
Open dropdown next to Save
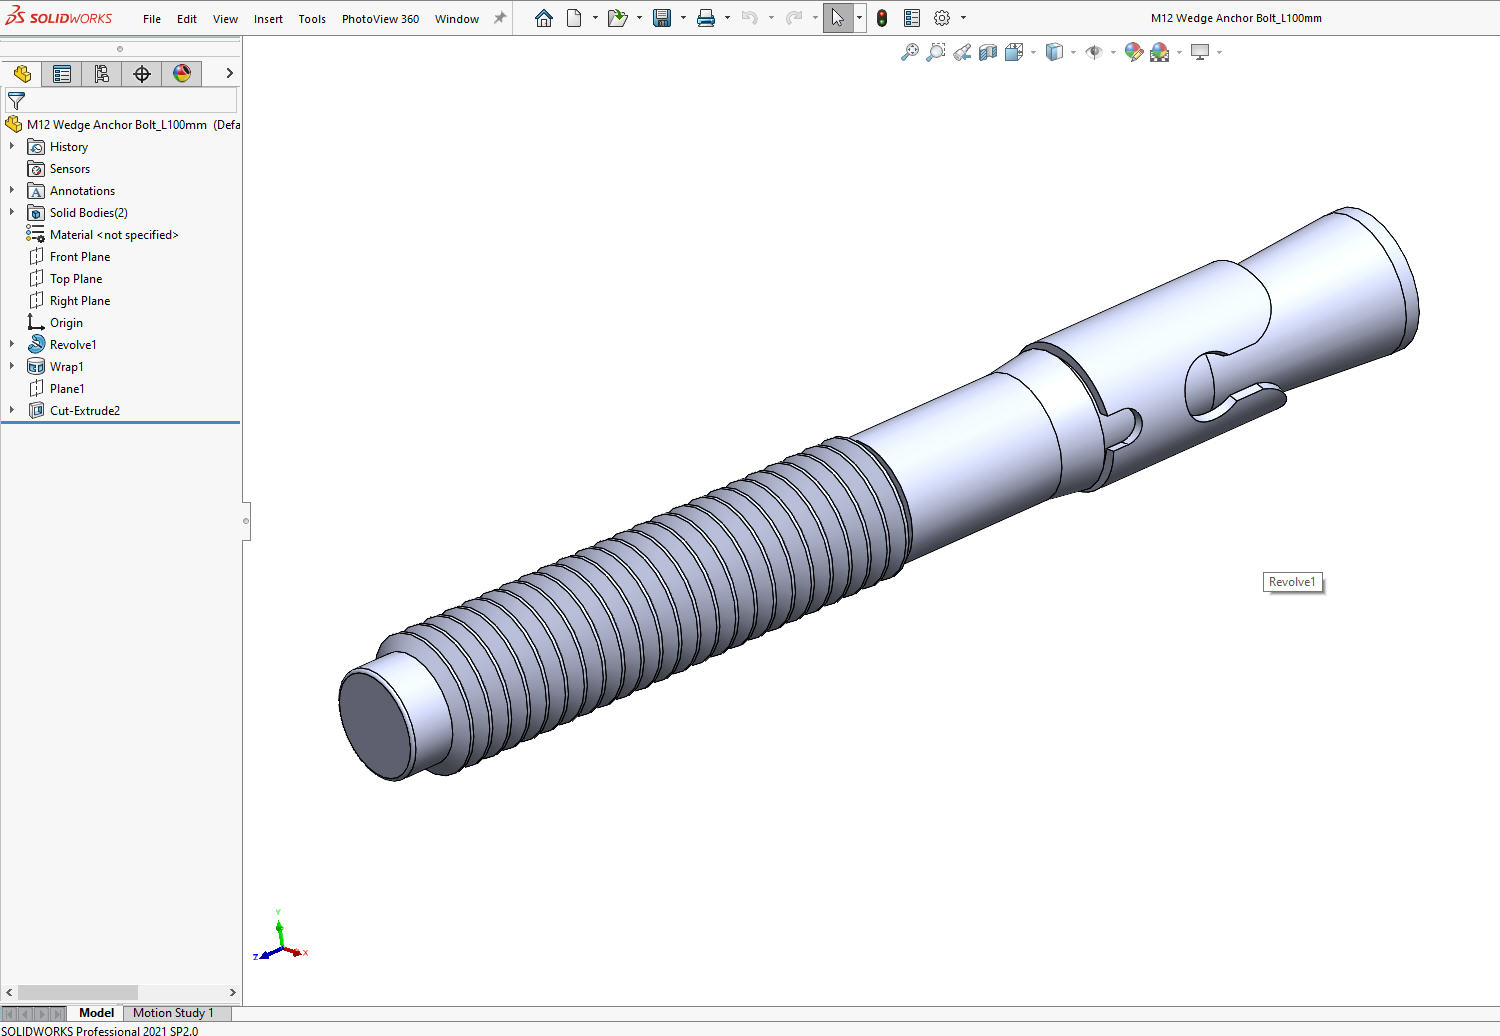tap(683, 18)
